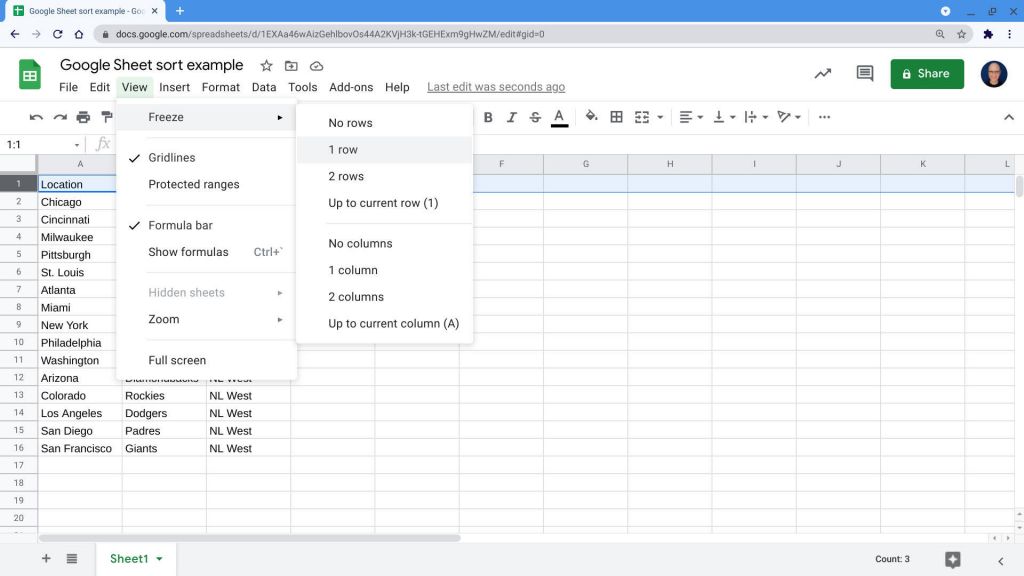Apply italic formatting
The image size is (1024, 576).
click(x=512, y=117)
